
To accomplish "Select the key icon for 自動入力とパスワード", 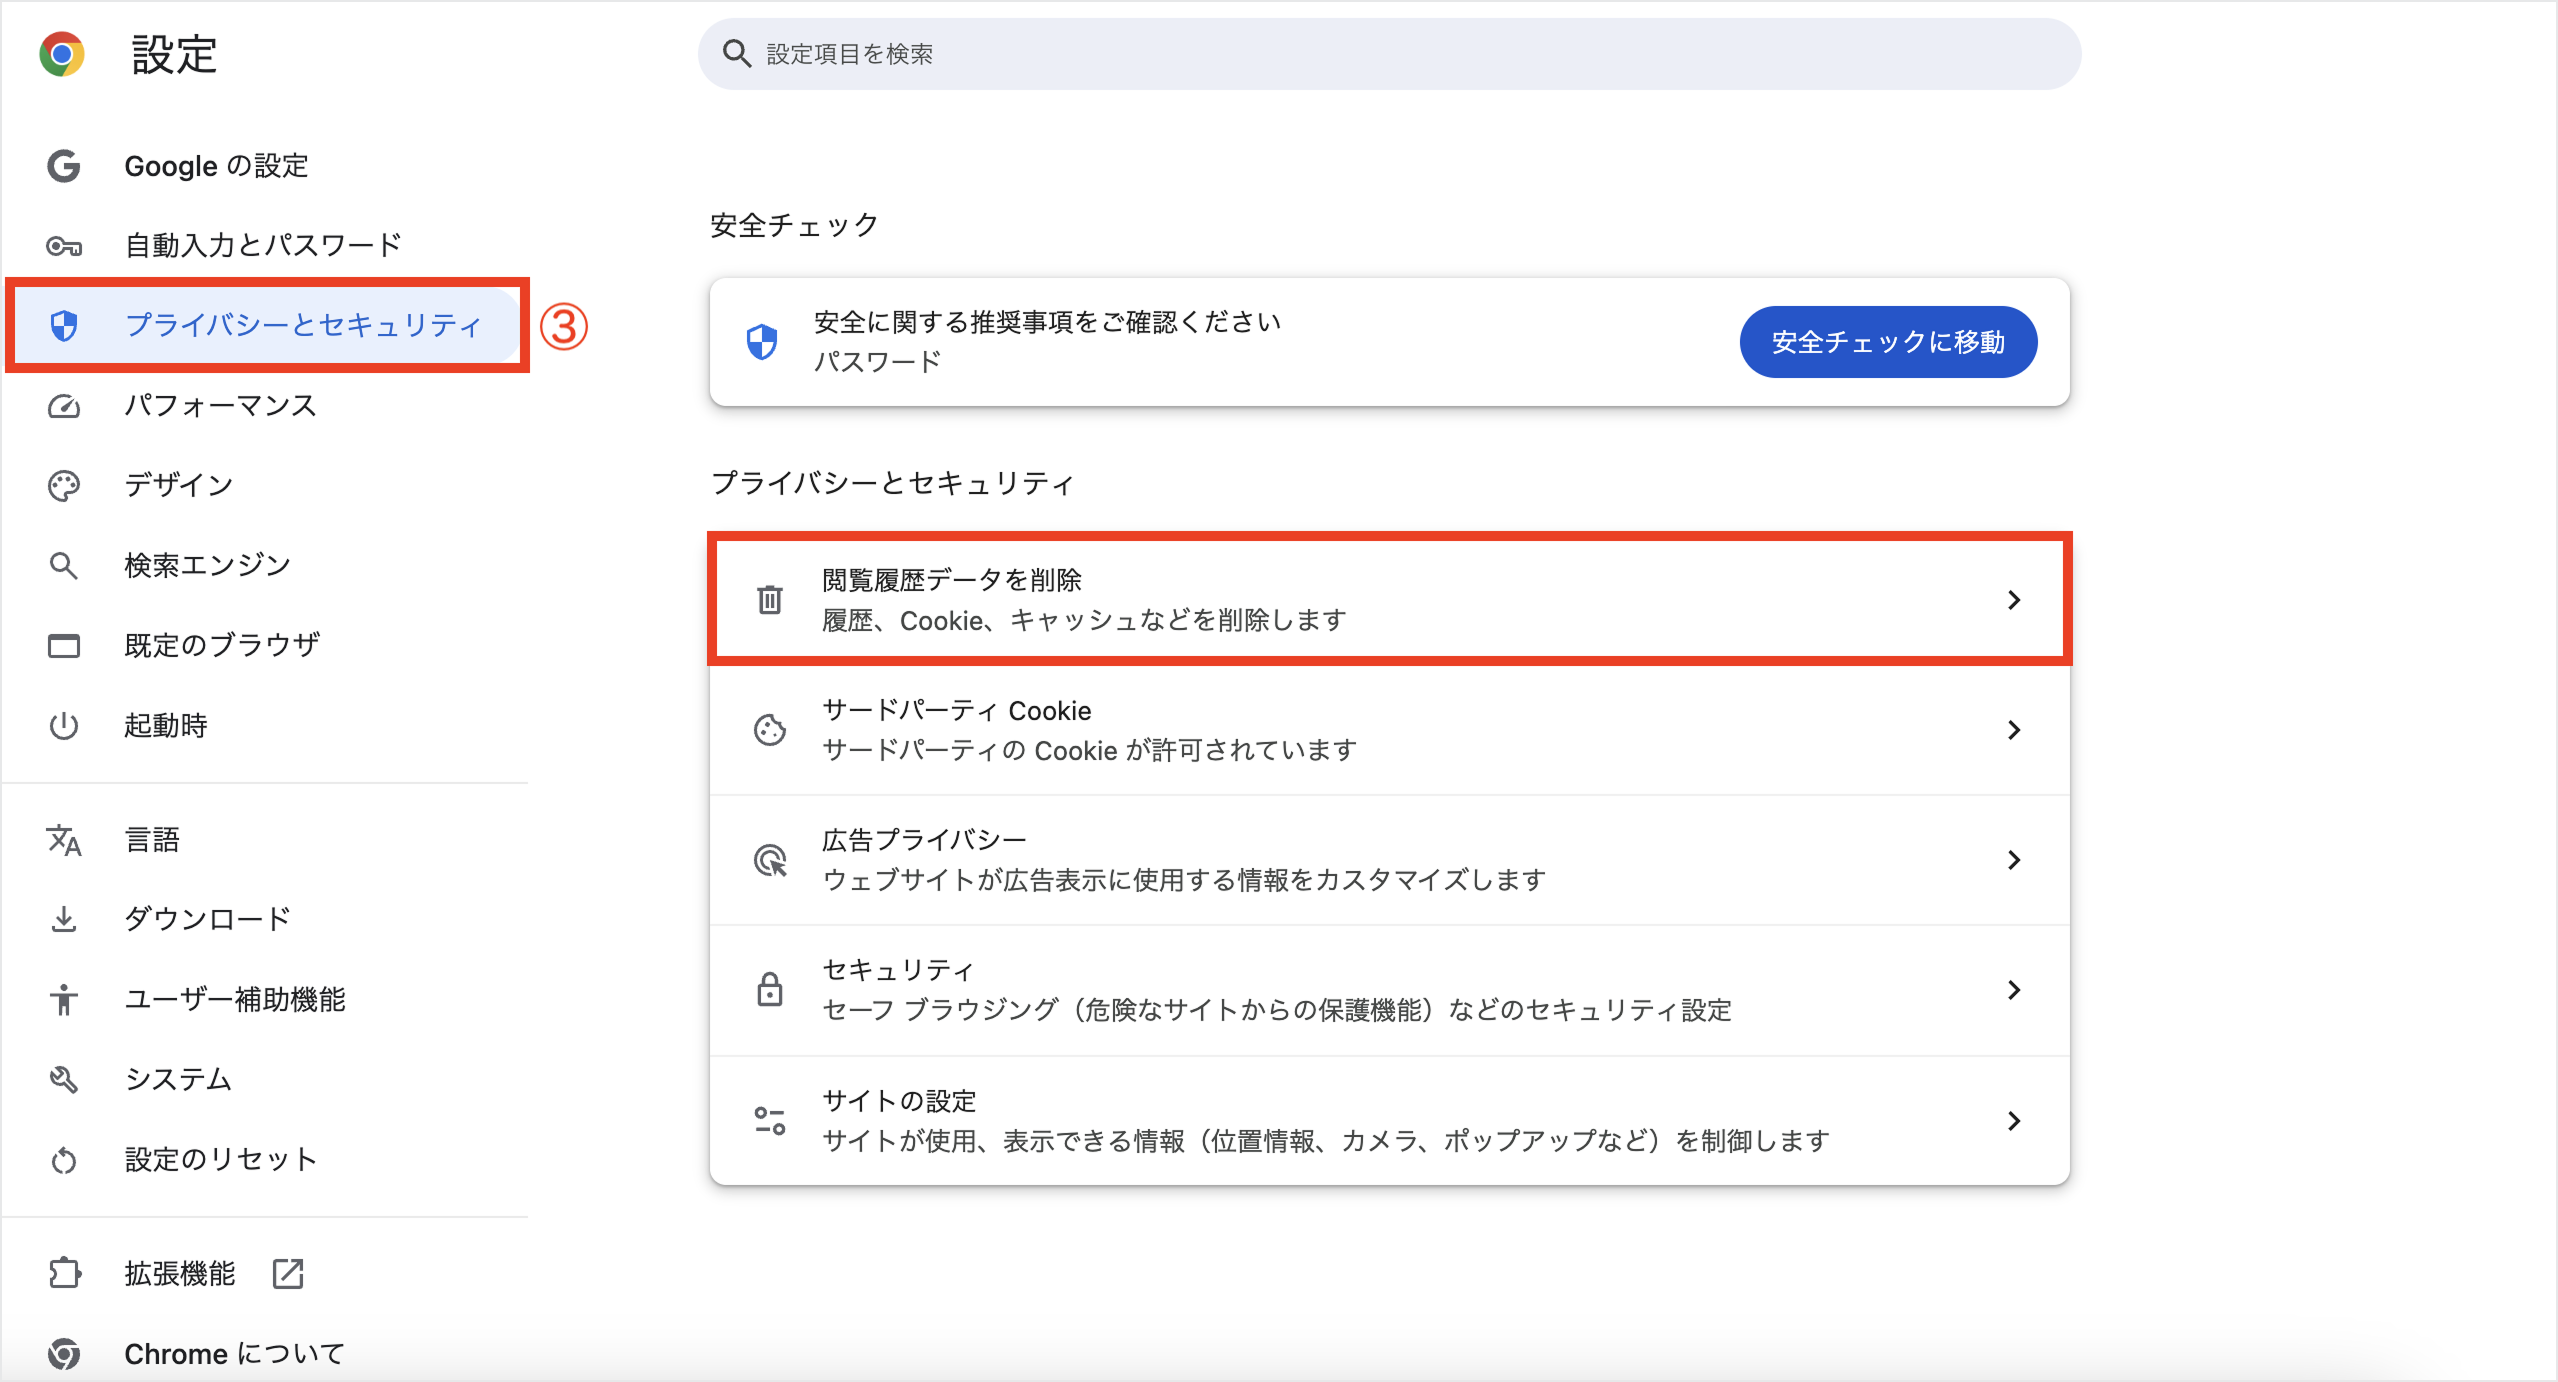I will [x=64, y=245].
